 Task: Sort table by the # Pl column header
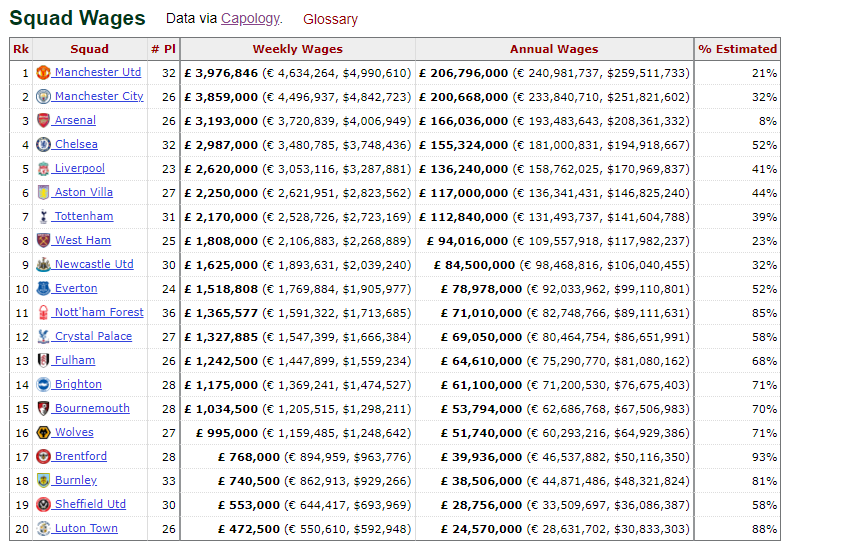pyautogui.click(x=163, y=49)
